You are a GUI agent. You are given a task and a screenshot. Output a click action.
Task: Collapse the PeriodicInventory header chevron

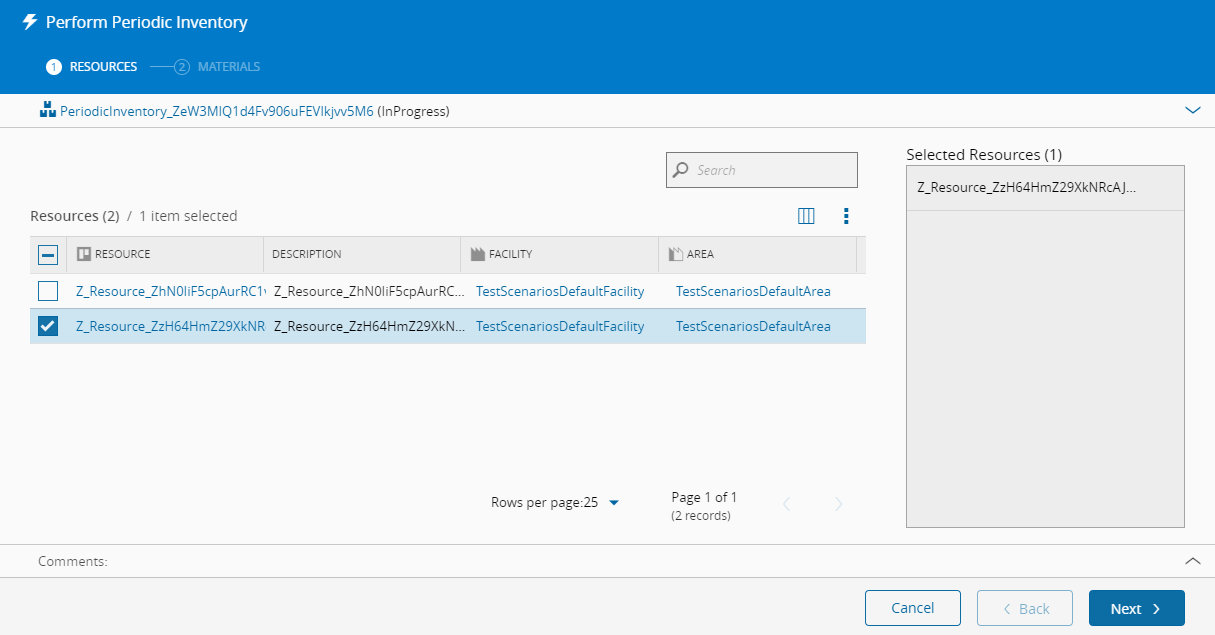[1192, 111]
